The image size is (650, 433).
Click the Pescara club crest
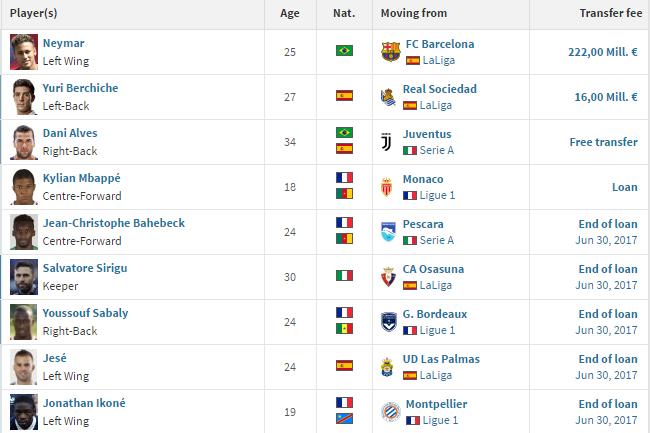click(388, 232)
